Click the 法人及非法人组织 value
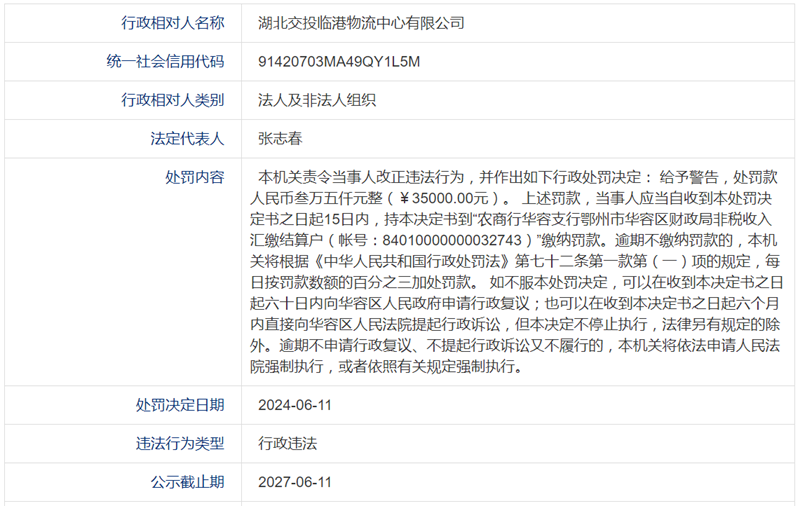The image size is (800, 506). point(316,100)
